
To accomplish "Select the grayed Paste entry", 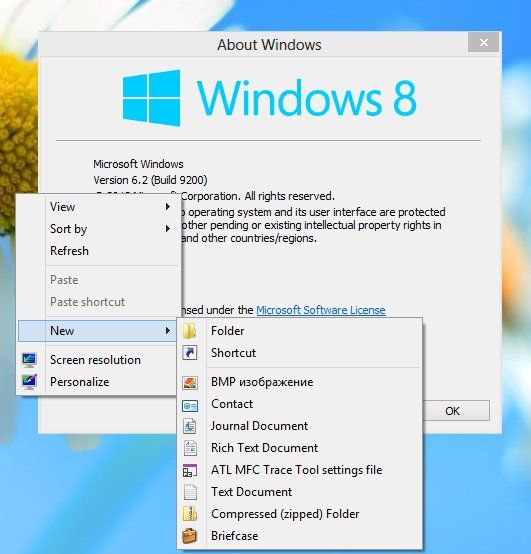I will tap(99, 280).
